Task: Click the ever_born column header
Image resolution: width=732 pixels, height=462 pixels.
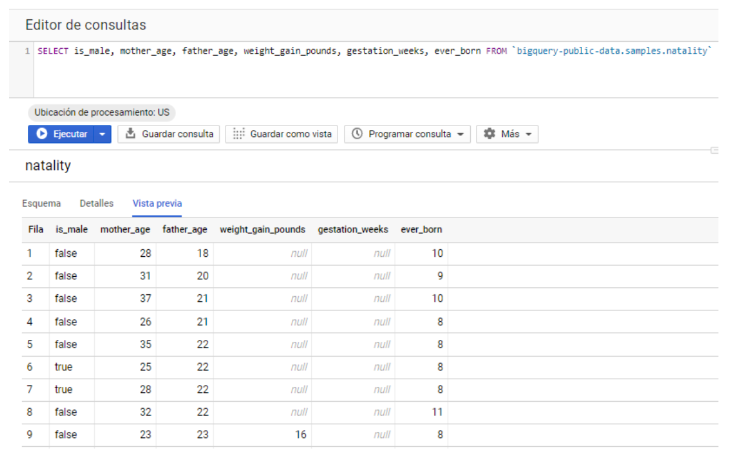Action: coord(421,230)
